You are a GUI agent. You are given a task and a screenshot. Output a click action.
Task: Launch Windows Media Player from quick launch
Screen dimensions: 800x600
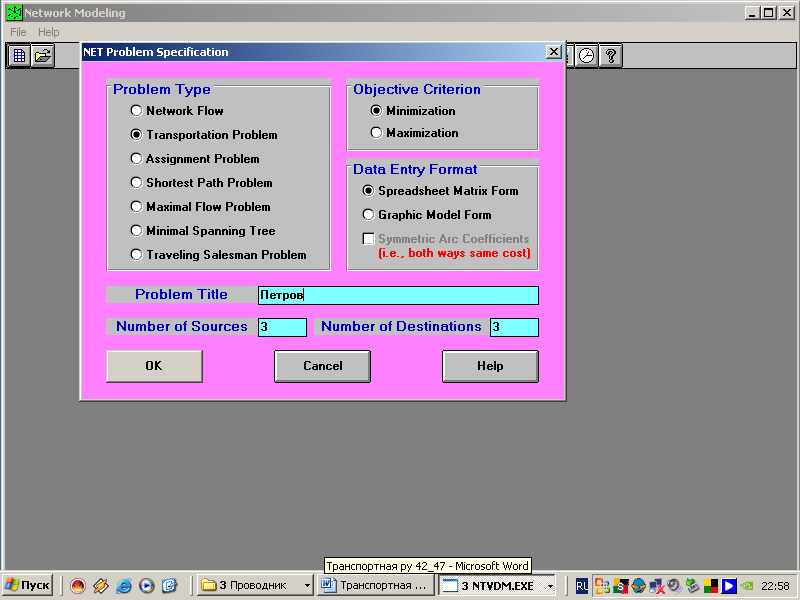click(146, 586)
